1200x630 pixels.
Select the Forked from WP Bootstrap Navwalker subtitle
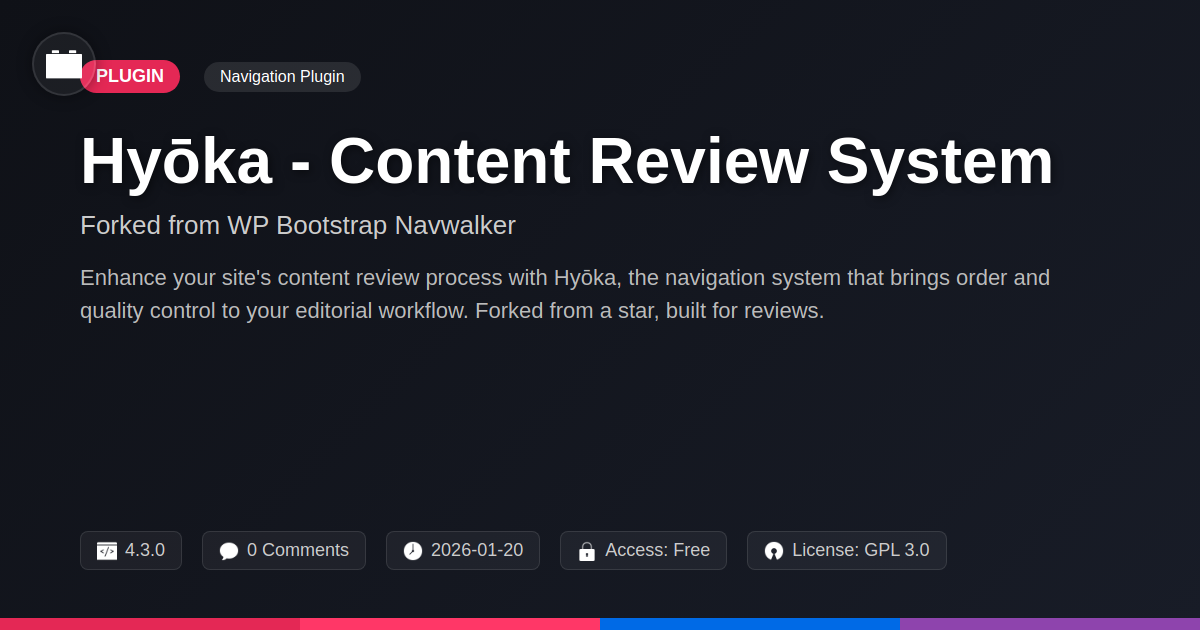click(298, 225)
